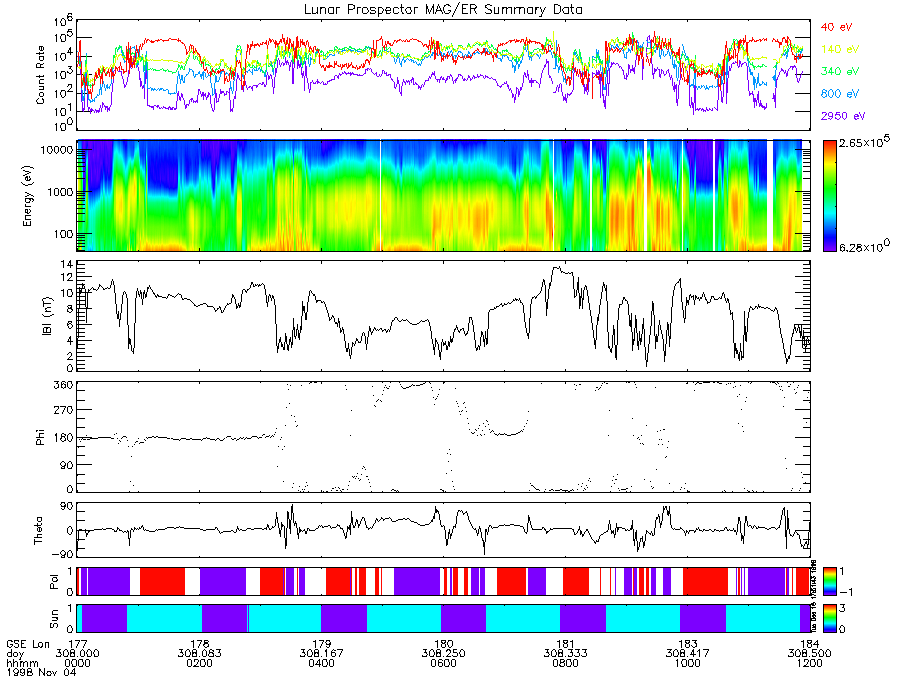Click the 'Theta' axis label
This screenshot has height=700, width=900.
point(38,530)
